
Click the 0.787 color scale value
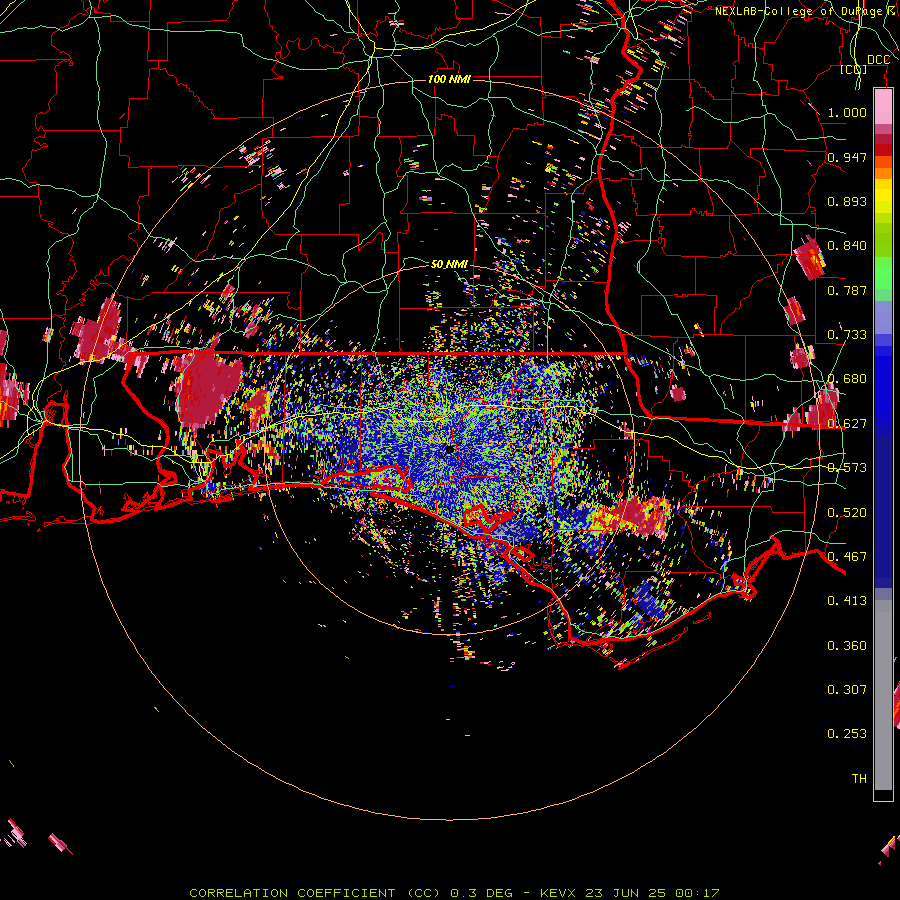pos(847,290)
